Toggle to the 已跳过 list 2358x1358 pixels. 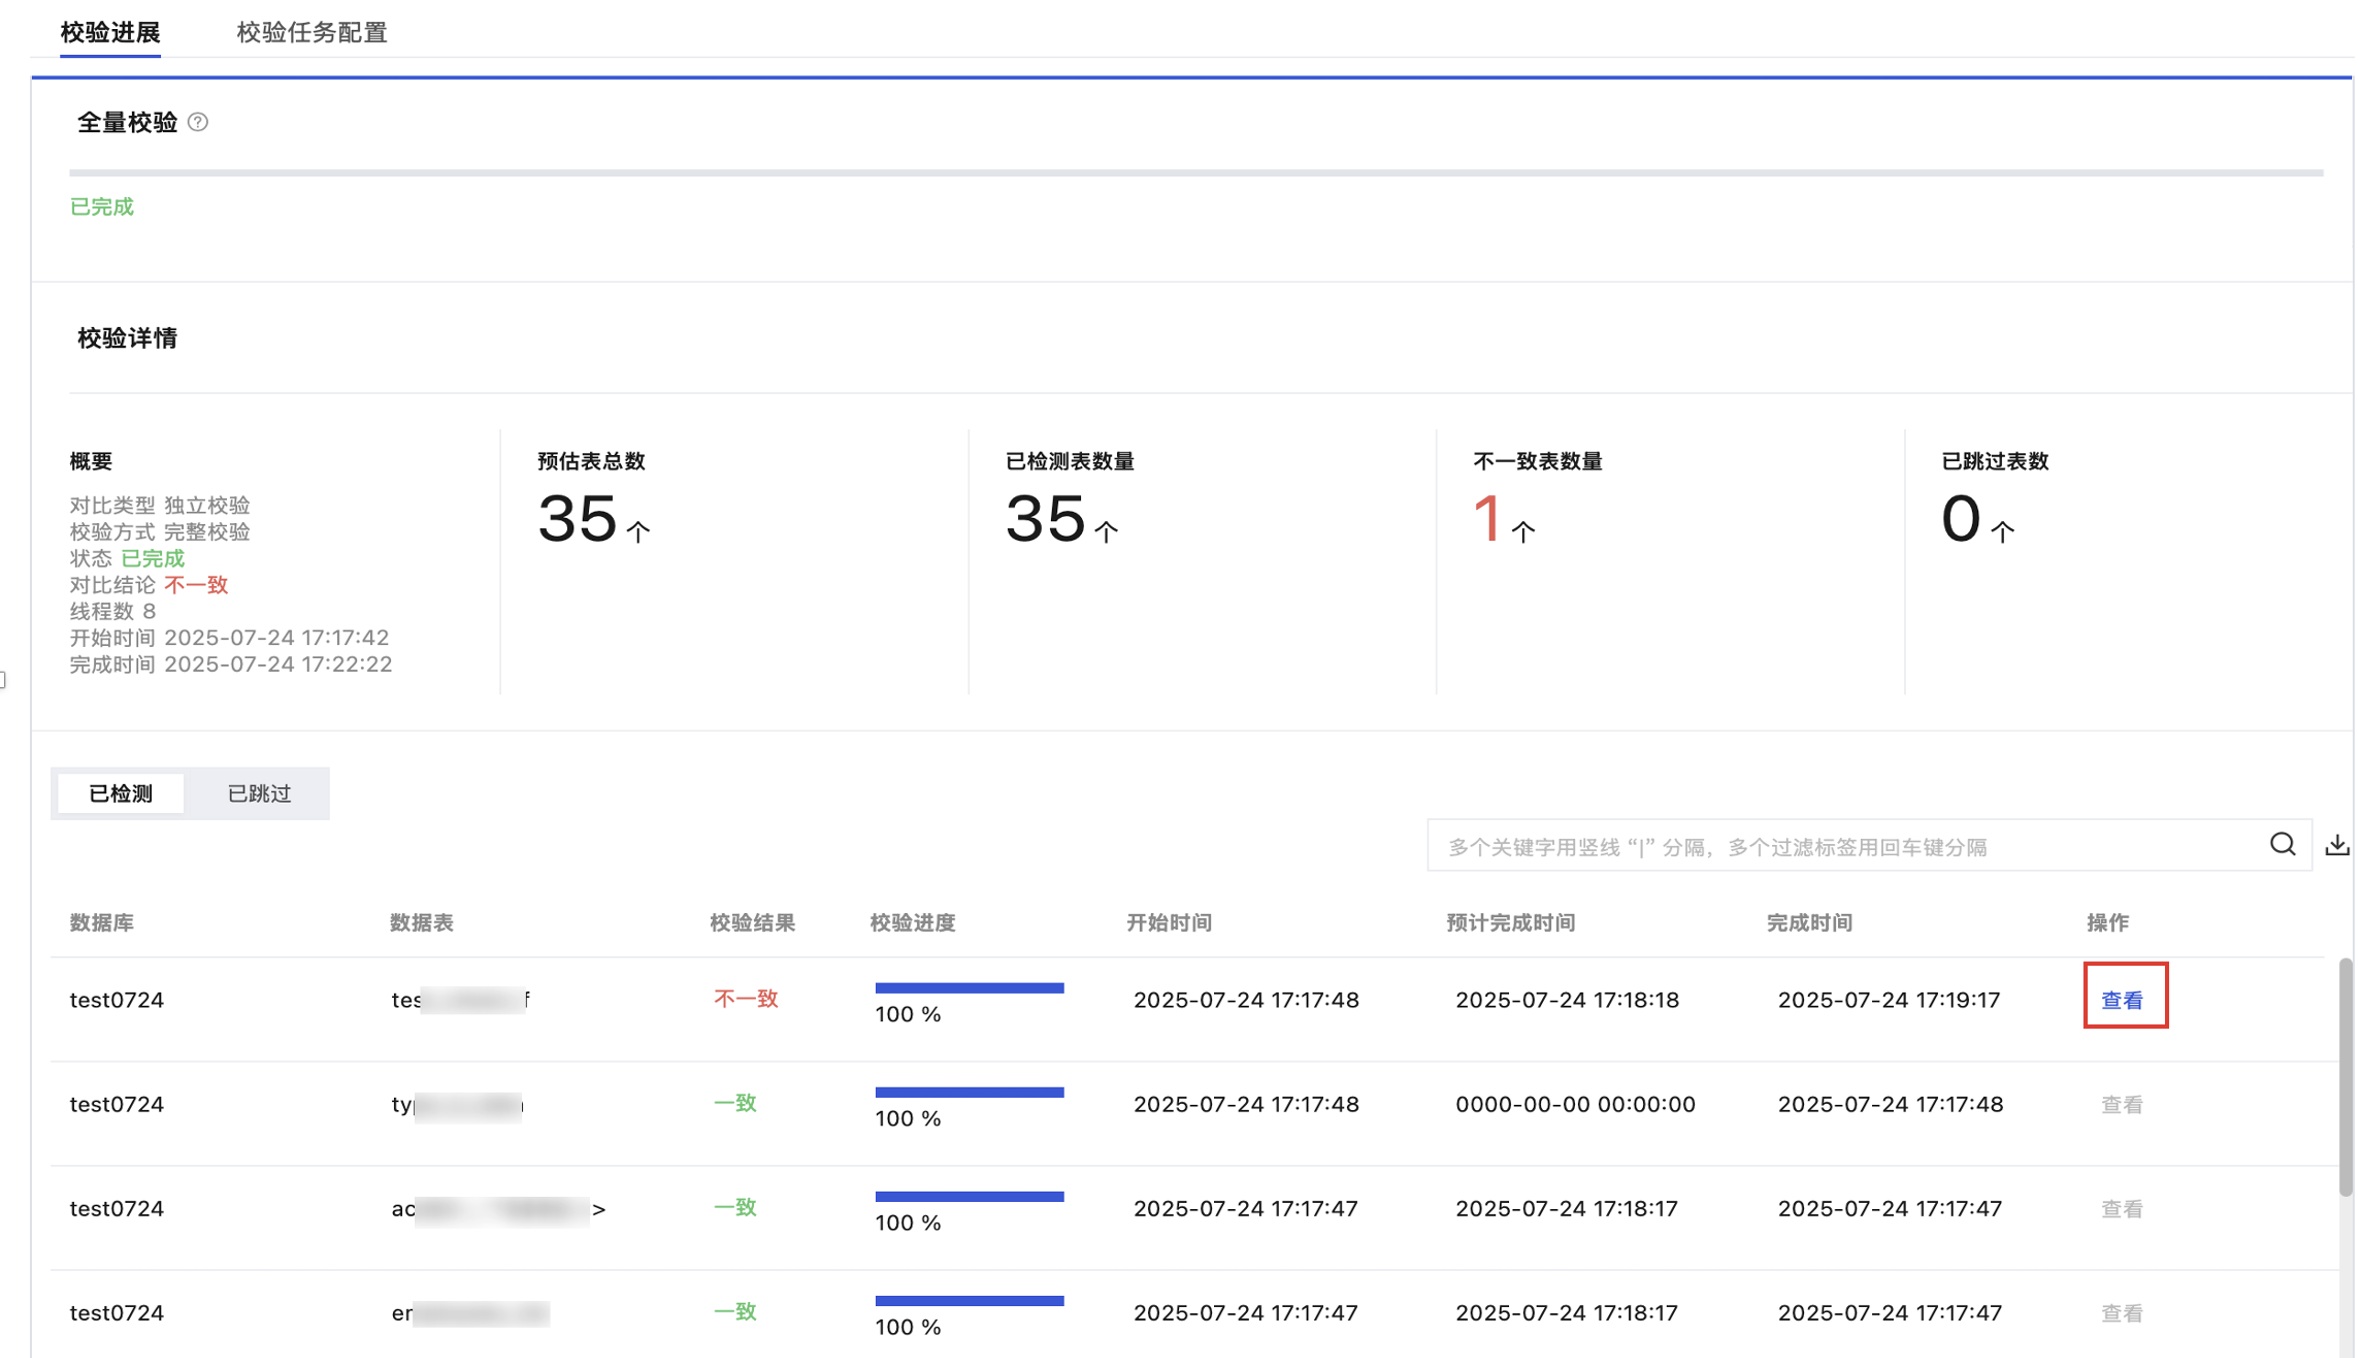(x=259, y=793)
